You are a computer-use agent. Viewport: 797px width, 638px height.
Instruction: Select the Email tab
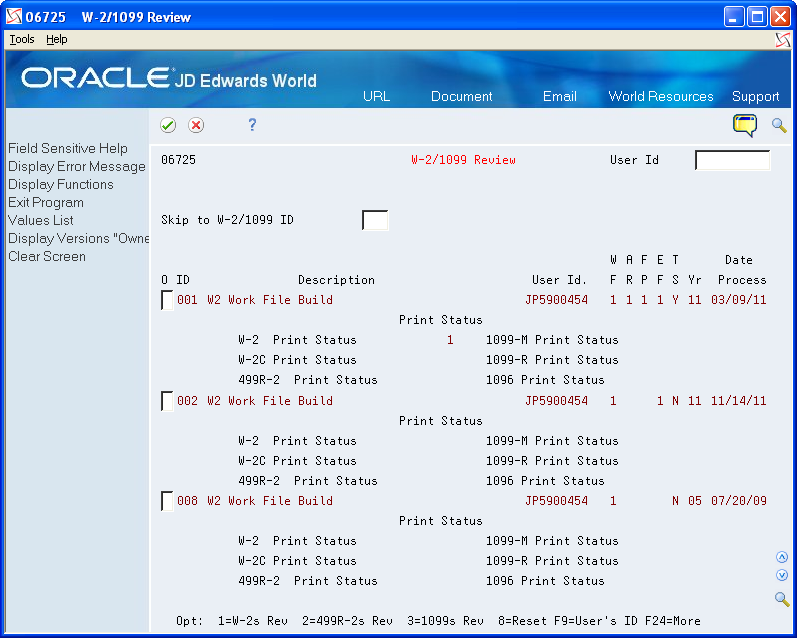[x=560, y=96]
